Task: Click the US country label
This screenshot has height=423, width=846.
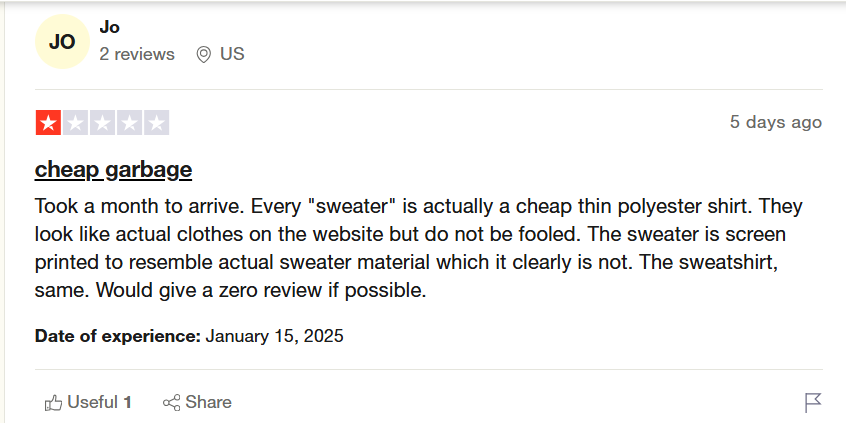Action: tap(232, 54)
